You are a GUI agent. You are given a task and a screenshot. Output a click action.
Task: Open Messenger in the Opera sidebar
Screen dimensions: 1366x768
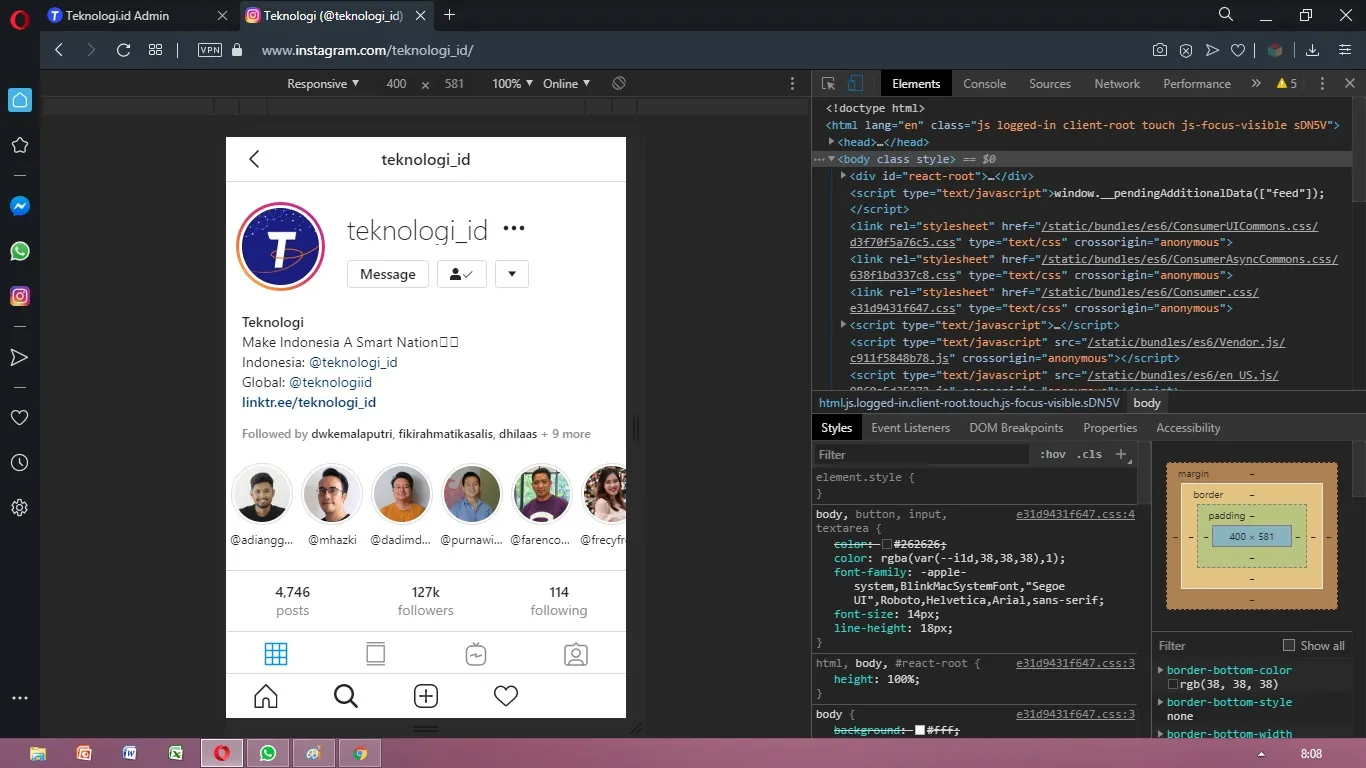pyautogui.click(x=19, y=206)
